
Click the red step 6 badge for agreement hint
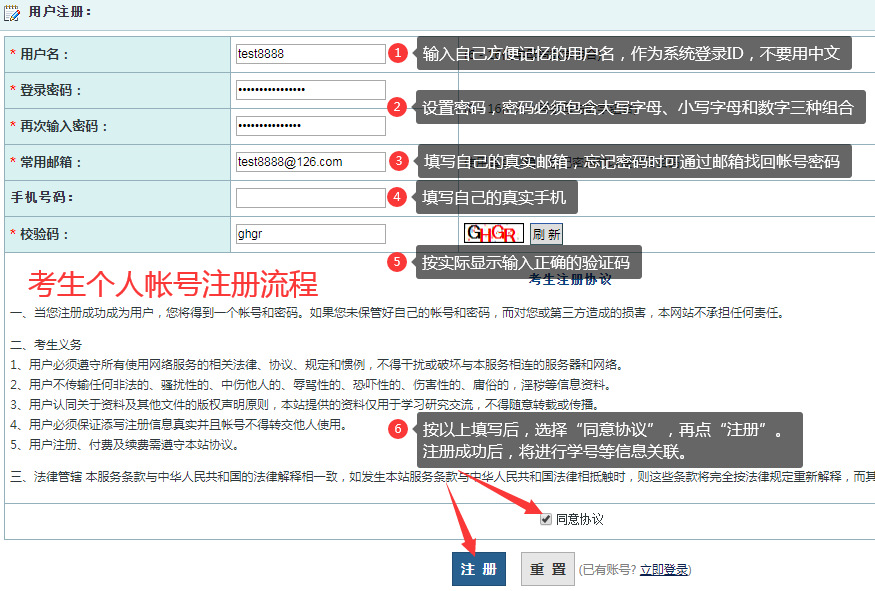397,429
